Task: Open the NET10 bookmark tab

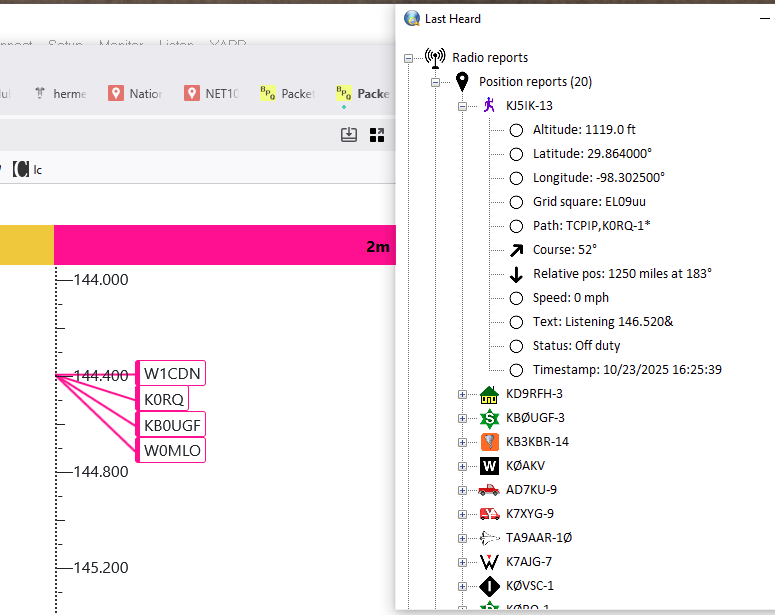Action: (212, 93)
